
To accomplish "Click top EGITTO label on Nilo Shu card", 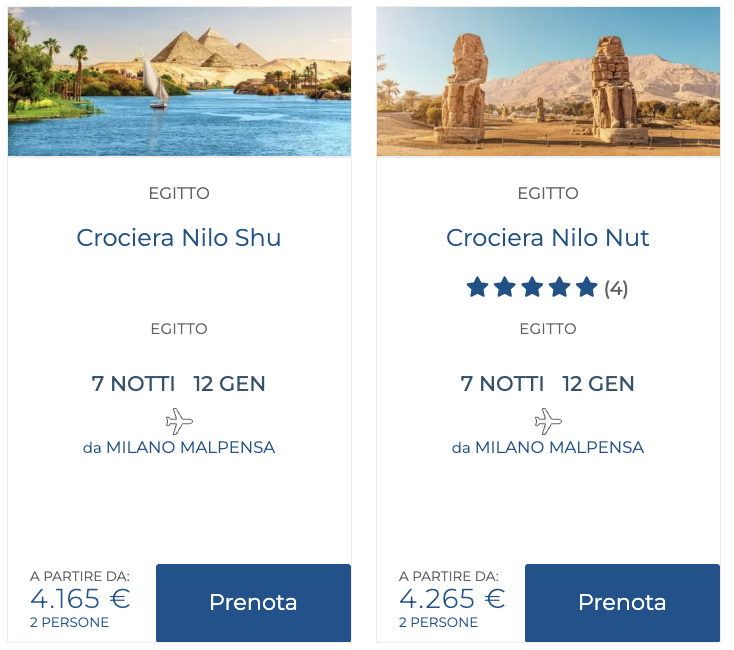I will [179, 194].
